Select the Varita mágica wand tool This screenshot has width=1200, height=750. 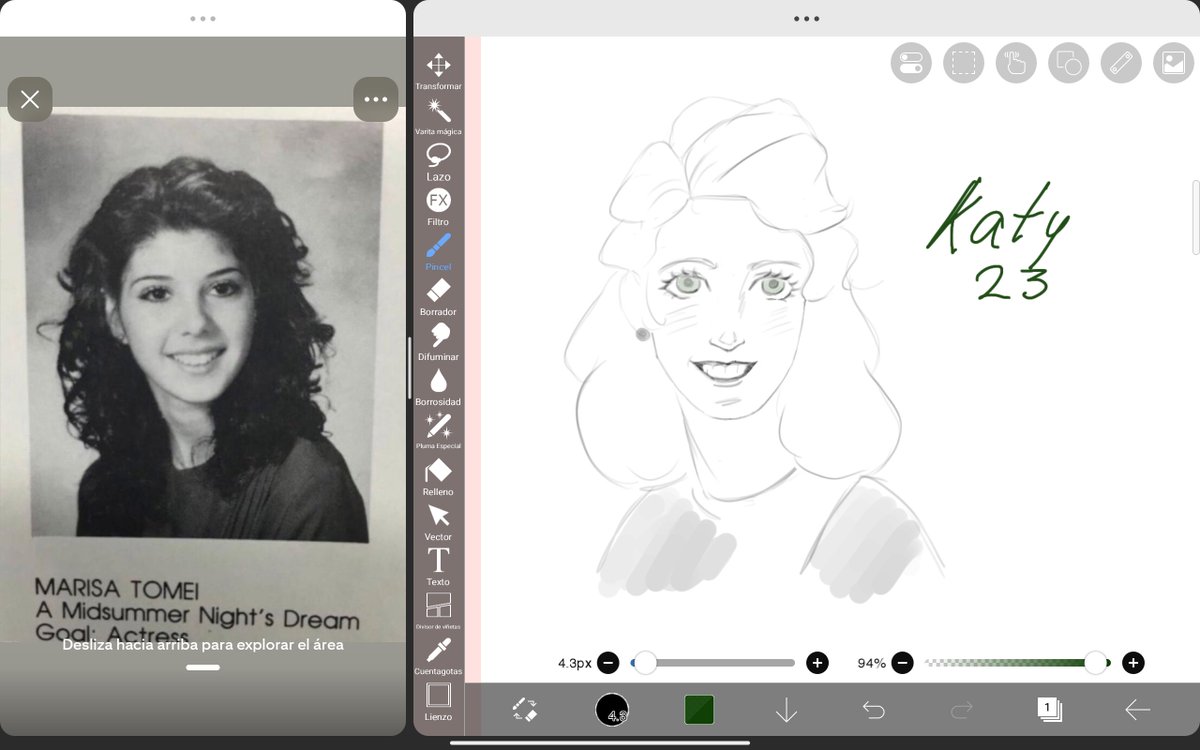(438, 117)
